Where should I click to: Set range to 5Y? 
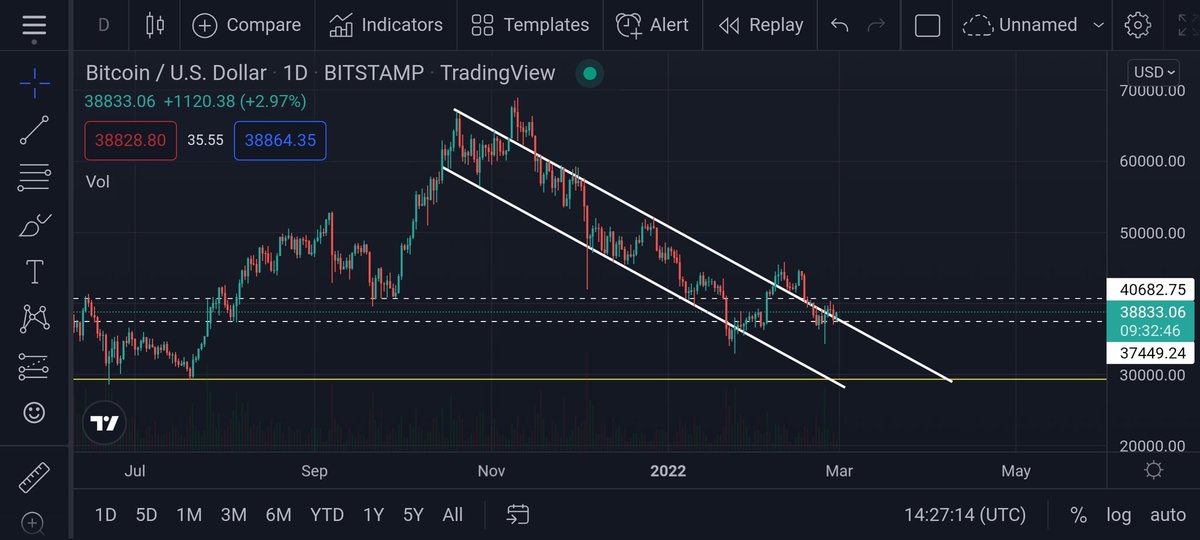[413, 515]
